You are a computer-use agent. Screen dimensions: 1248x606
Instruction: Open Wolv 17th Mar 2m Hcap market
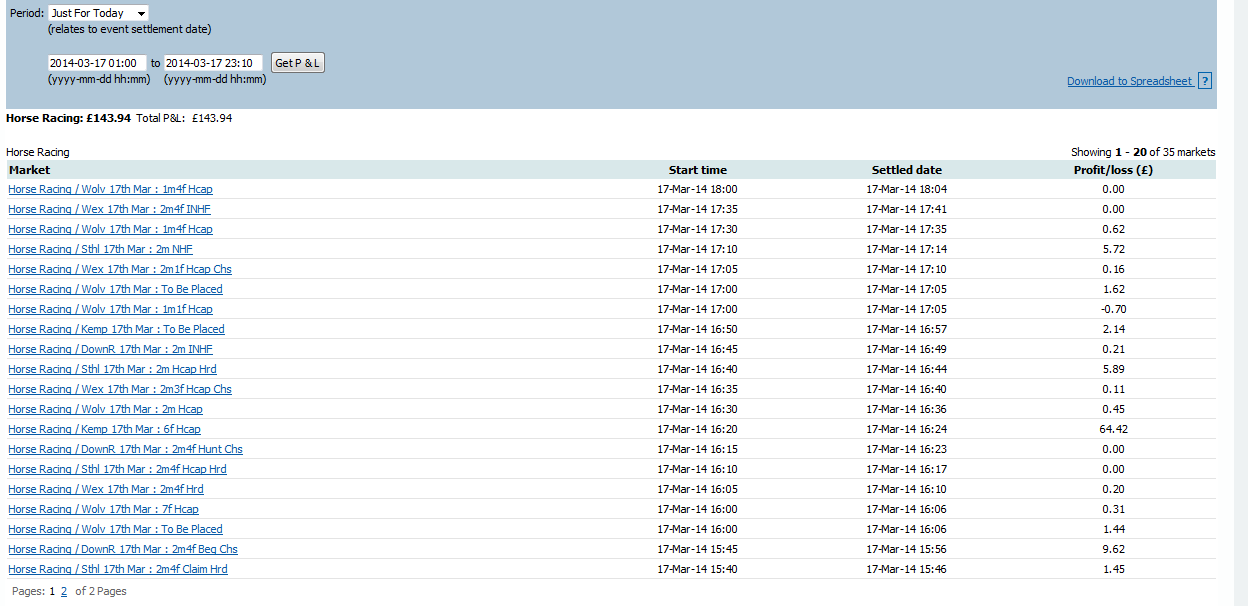click(105, 409)
